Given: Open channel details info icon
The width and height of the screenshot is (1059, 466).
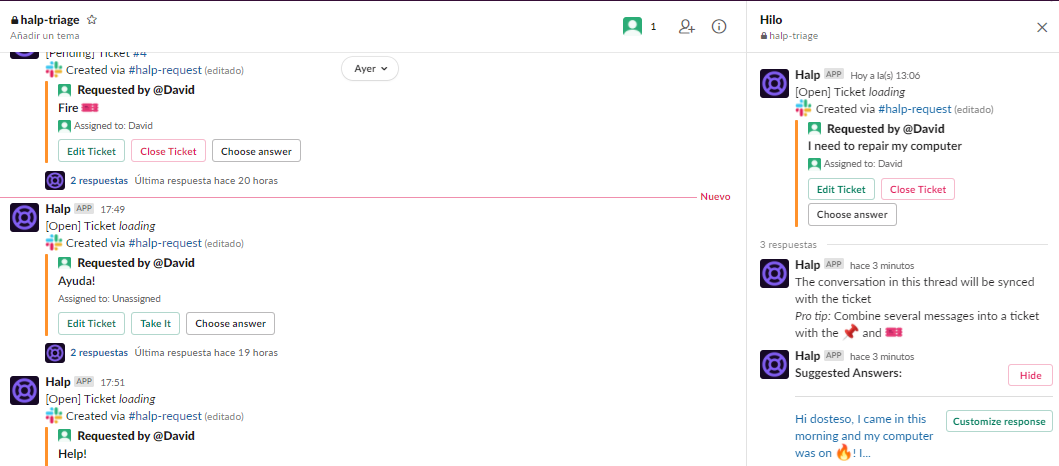Looking at the screenshot, I should 719,26.
